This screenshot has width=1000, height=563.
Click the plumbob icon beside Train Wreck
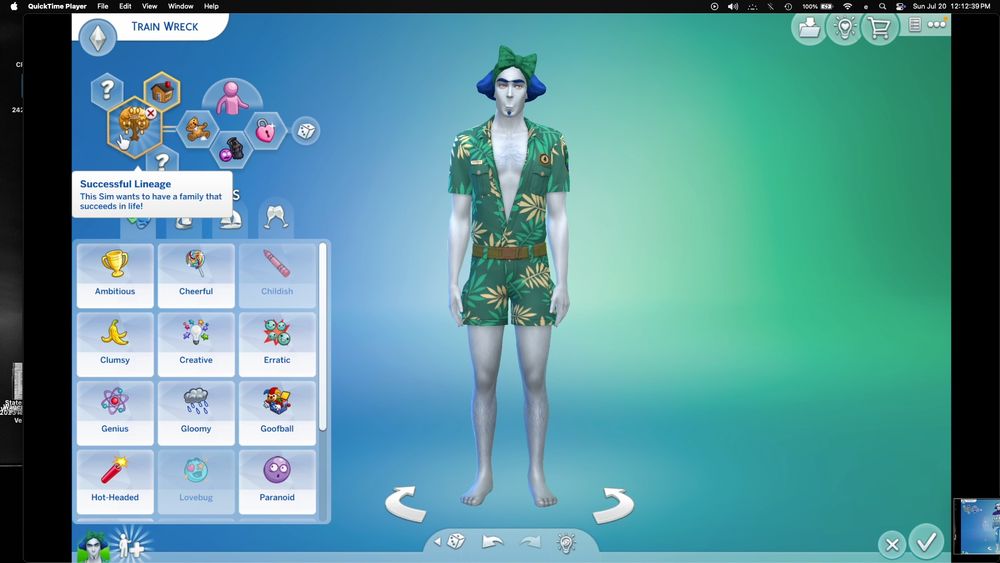[98, 36]
